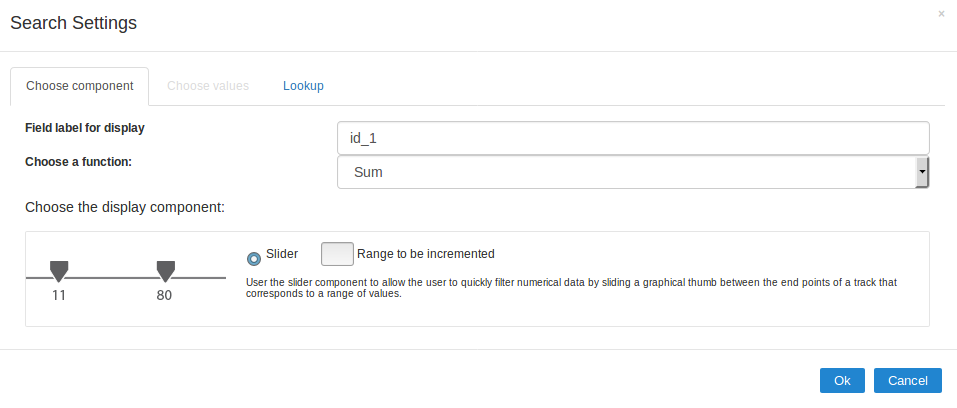Screen dimensions: 957x408
Task: Click the Slider option label text
Action: (x=282, y=254)
